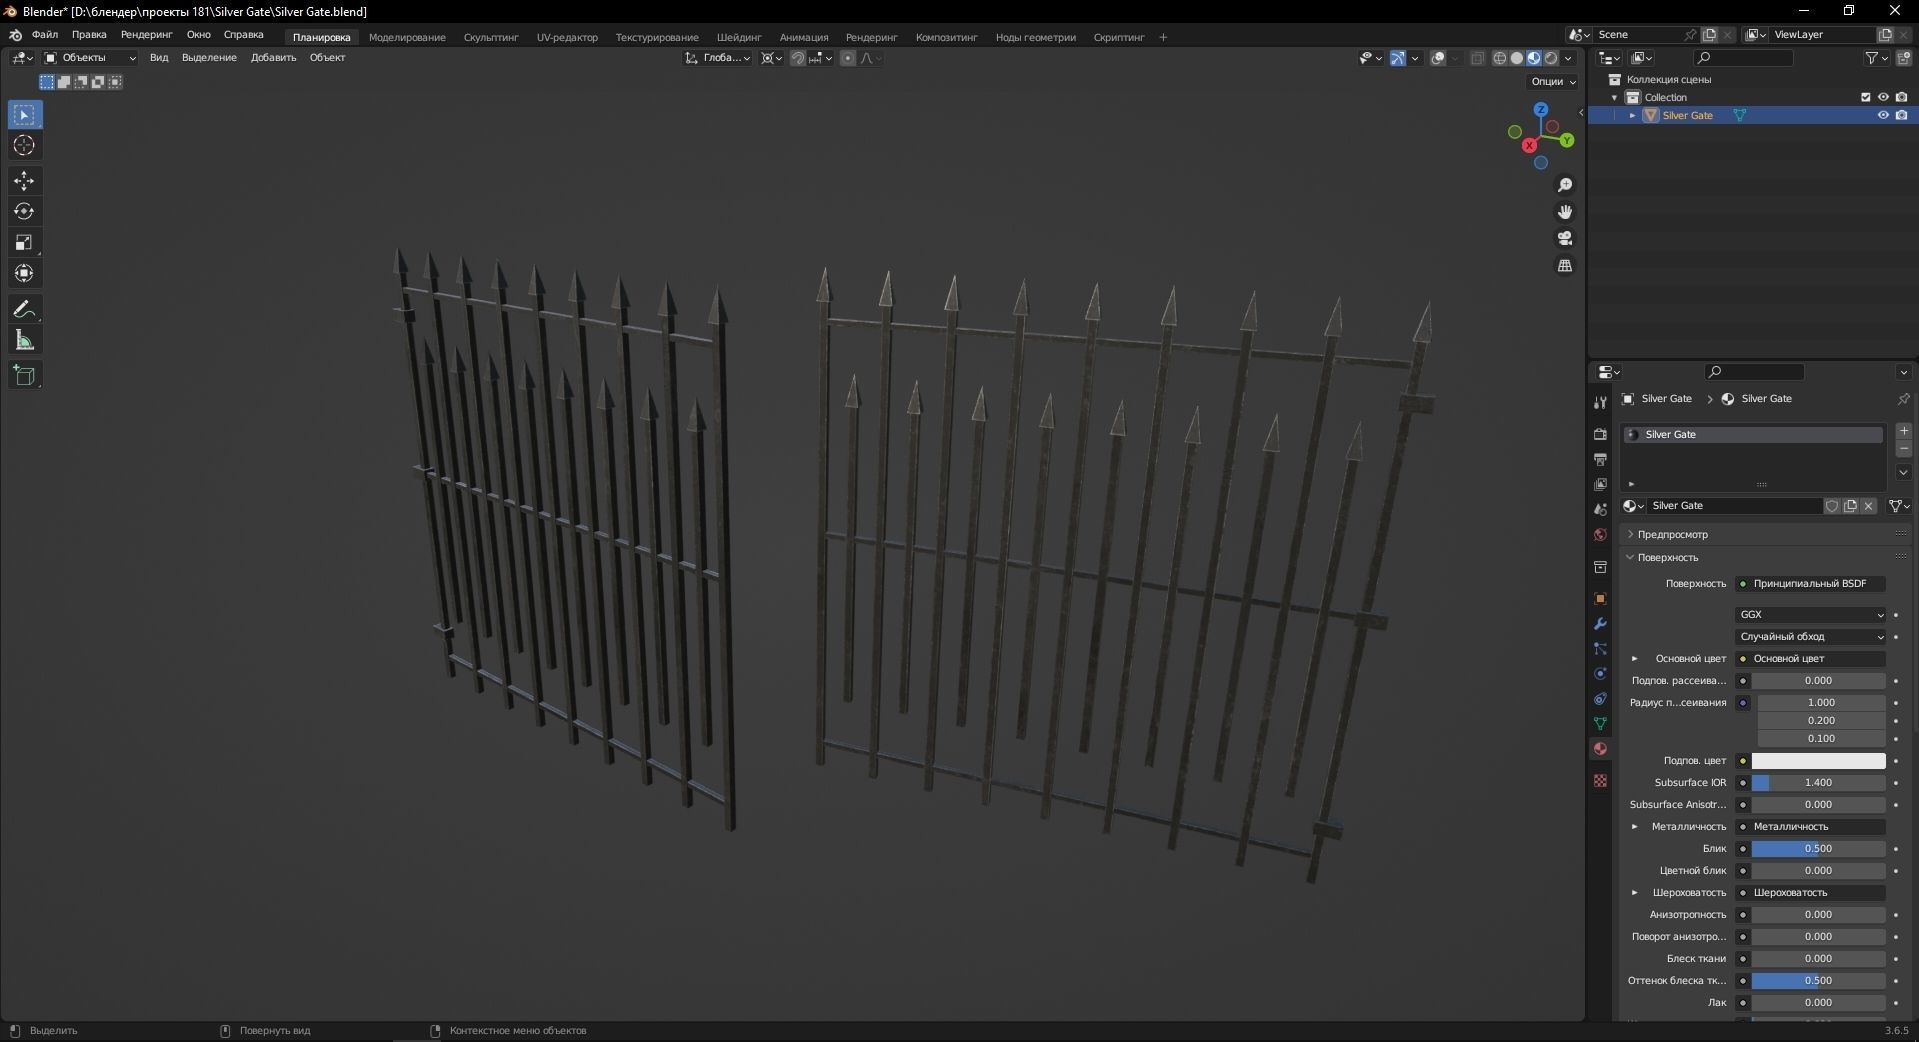Open the Scene properties tab
Viewport: 1919px width, 1042px height.
click(1600, 509)
